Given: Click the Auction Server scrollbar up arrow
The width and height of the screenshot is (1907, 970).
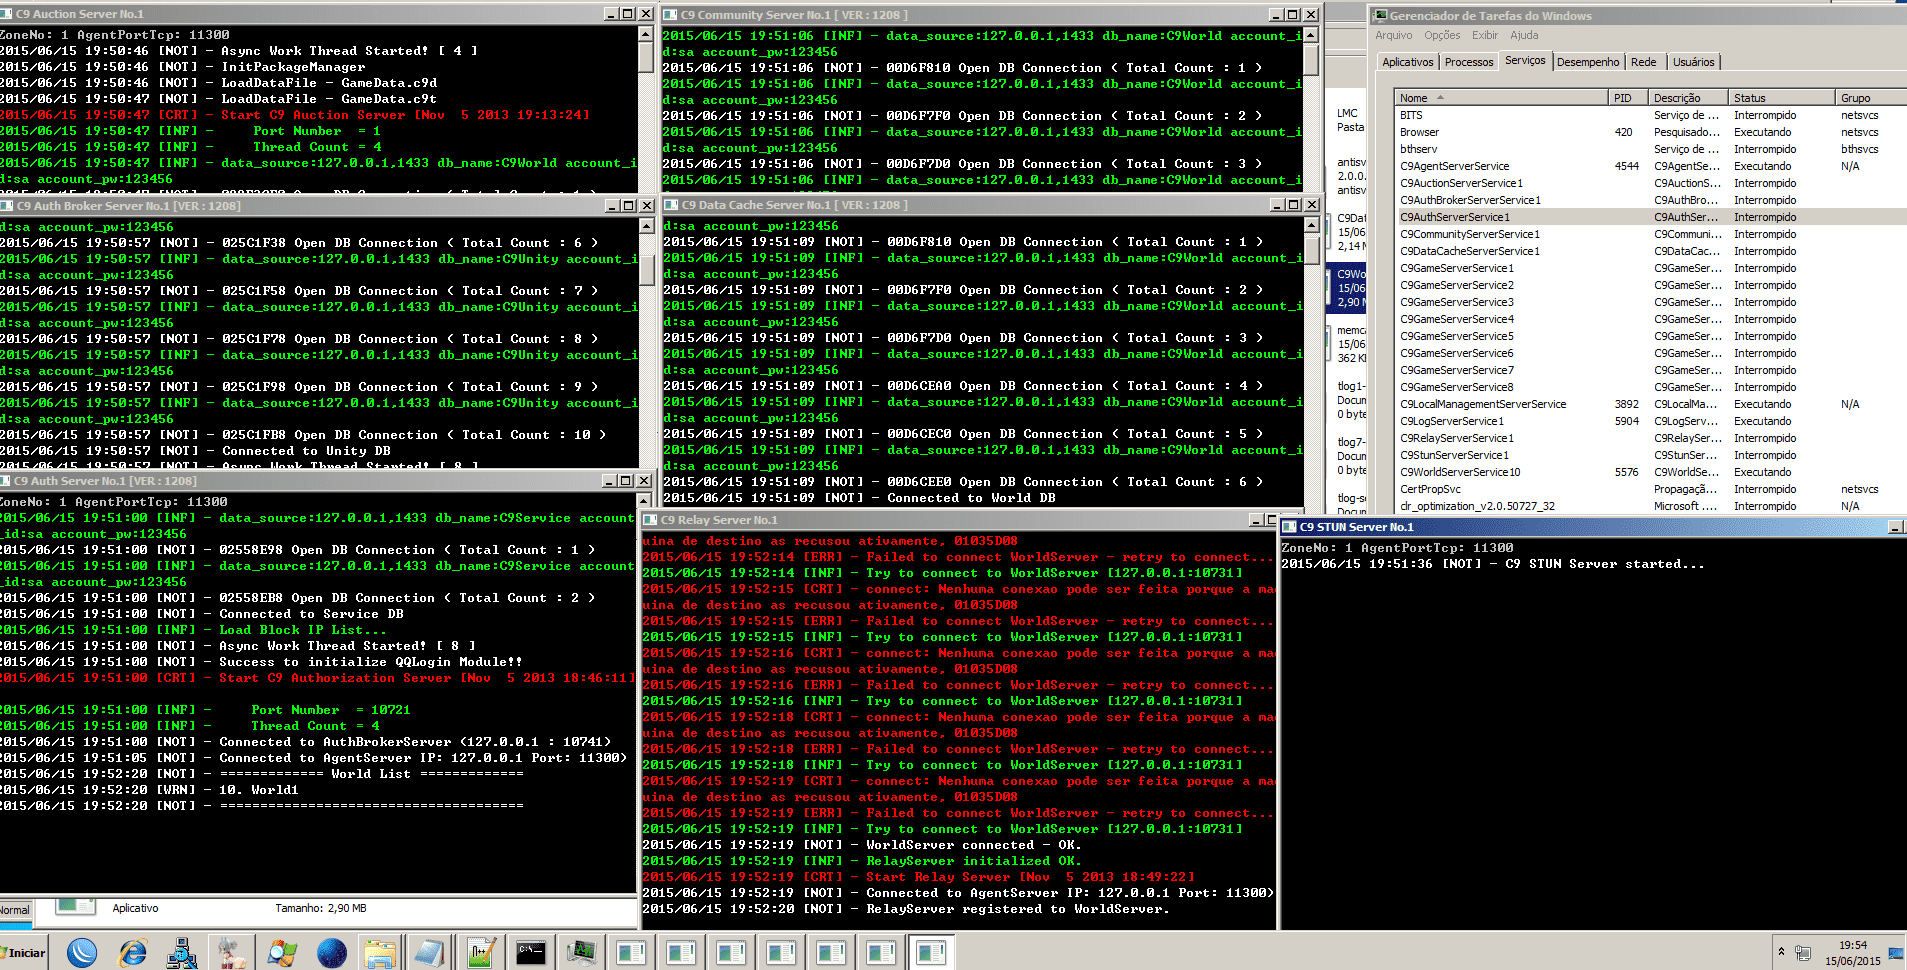Looking at the screenshot, I should tap(645, 34).
